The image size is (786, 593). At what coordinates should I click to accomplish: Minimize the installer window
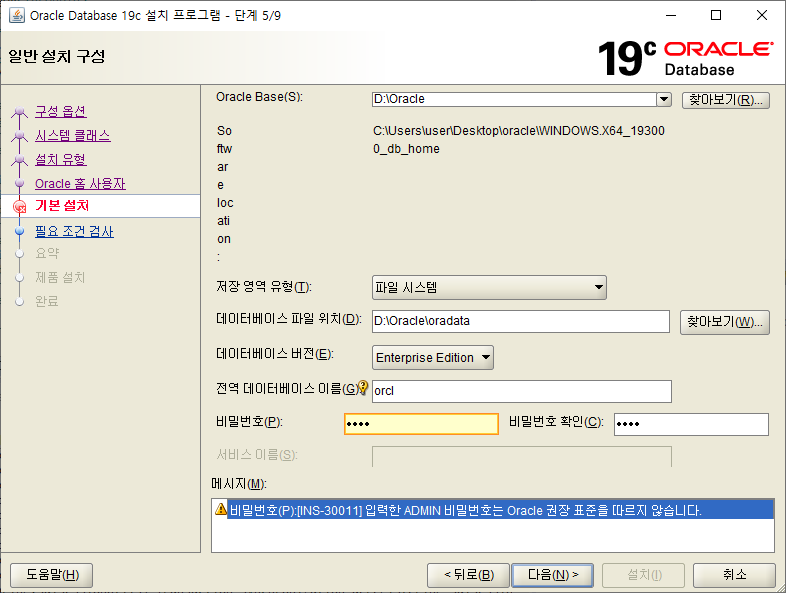click(671, 16)
